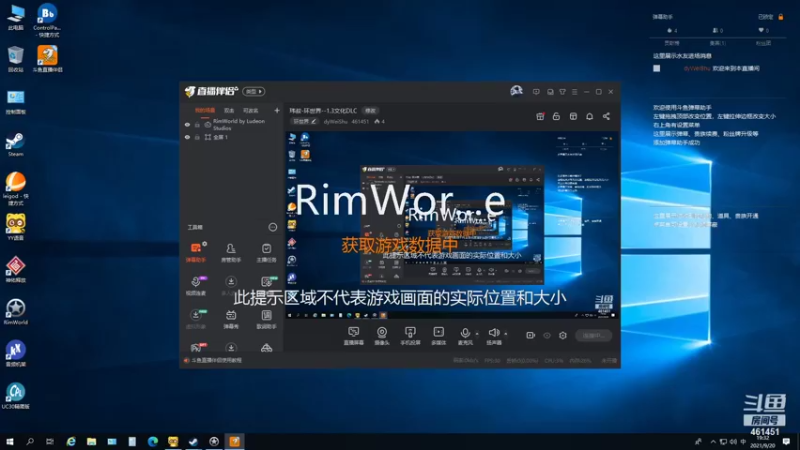Open the message icon in title bar
The width and height of the screenshot is (800, 450).
pos(536,92)
